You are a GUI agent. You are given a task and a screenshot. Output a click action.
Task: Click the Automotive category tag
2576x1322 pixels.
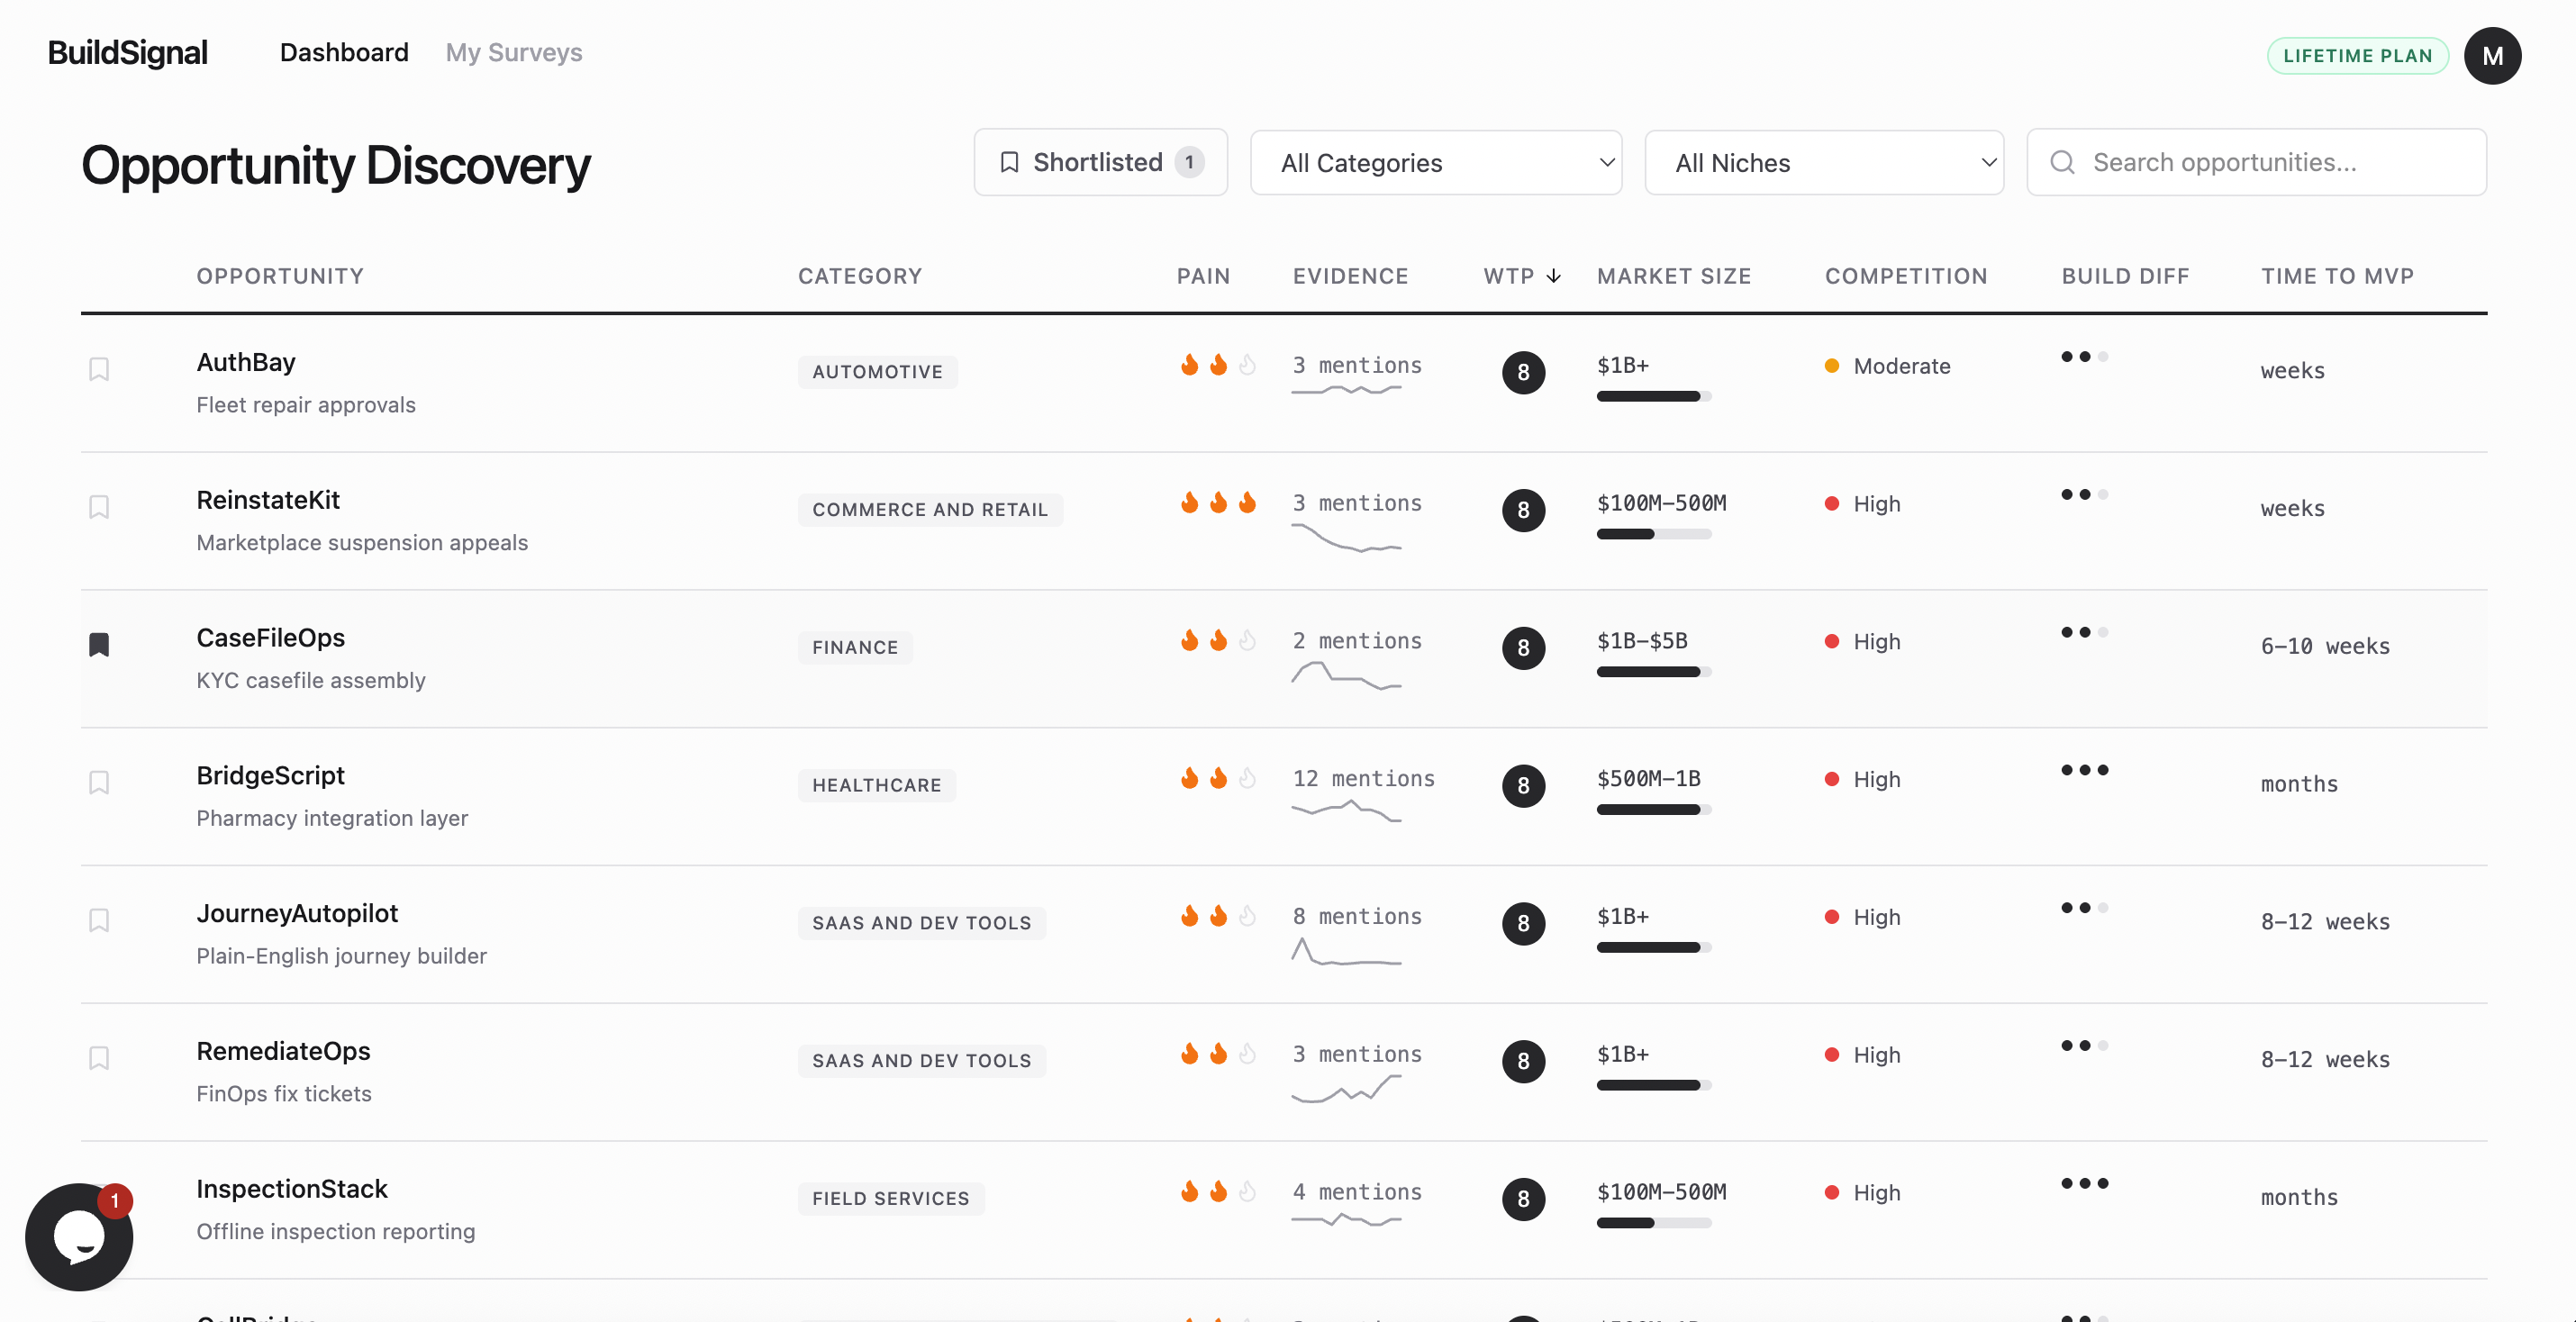(x=877, y=372)
